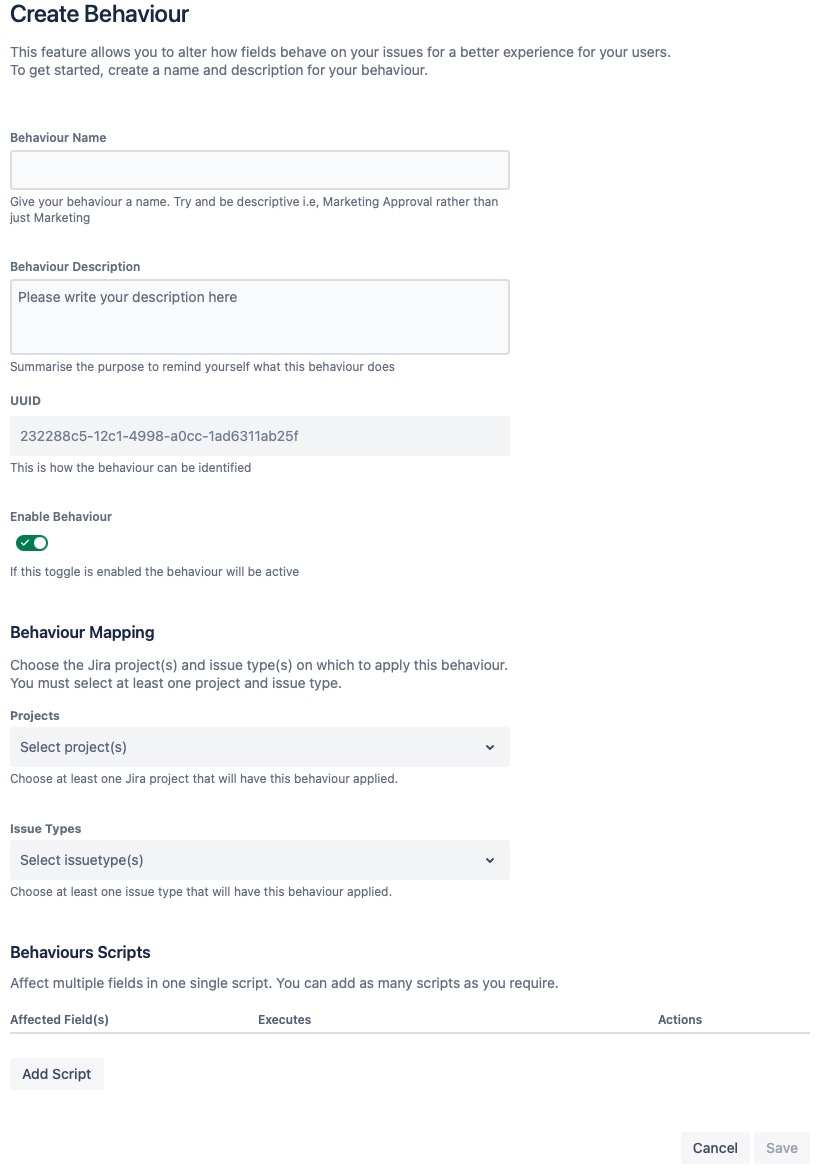This screenshot has width=819, height=1170.
Task: Click the Cancel button
Action: (x=715, y=1148)
